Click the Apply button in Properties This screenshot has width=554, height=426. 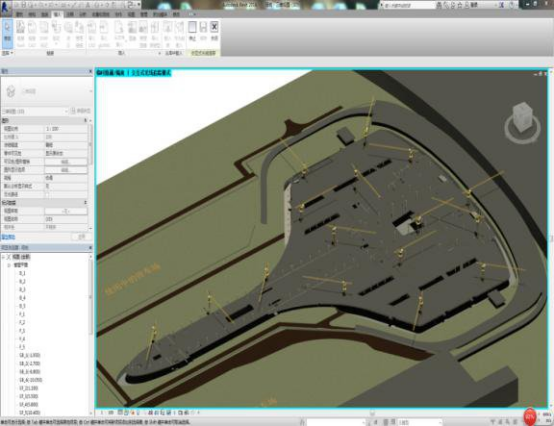81,237
